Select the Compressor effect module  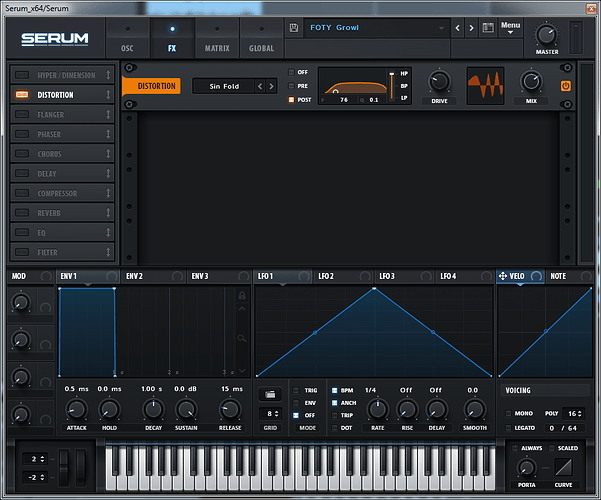tap(62, 193)
